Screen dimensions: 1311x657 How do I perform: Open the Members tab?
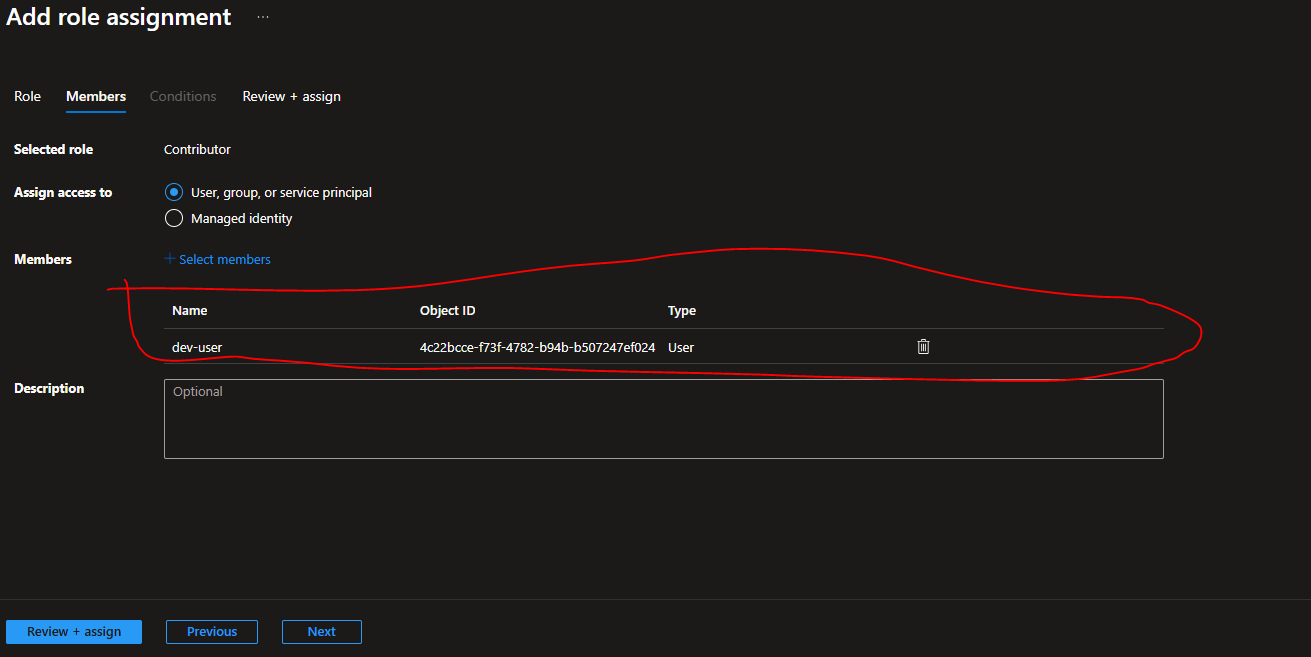coord(96,96)
